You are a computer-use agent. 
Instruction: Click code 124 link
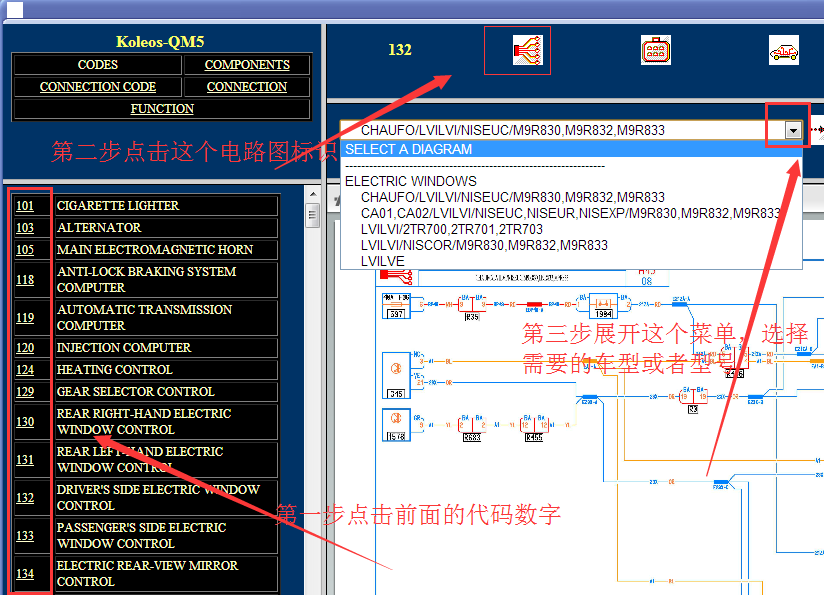[x=25, y=370]
